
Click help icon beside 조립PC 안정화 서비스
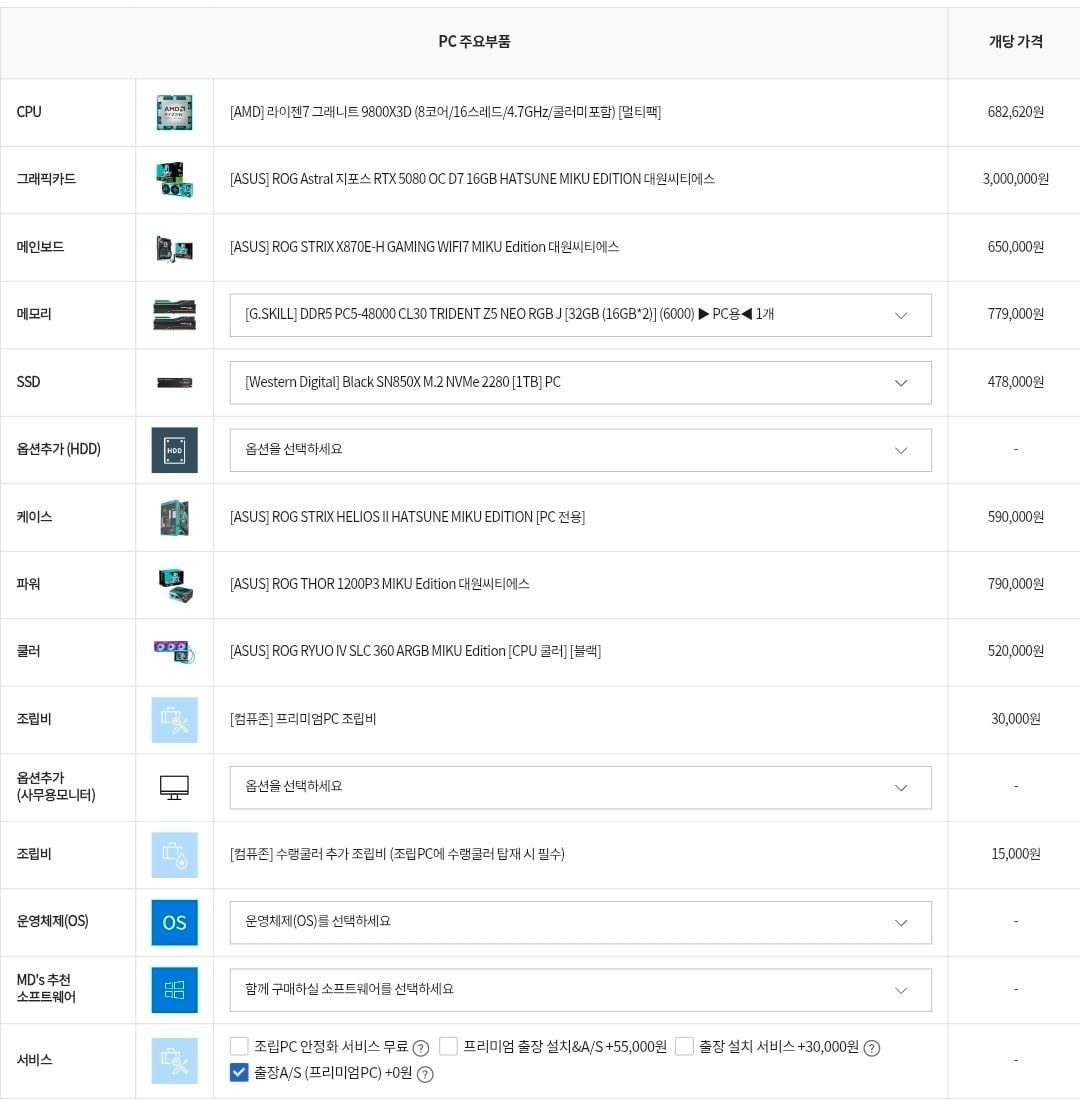point(421,1048)
